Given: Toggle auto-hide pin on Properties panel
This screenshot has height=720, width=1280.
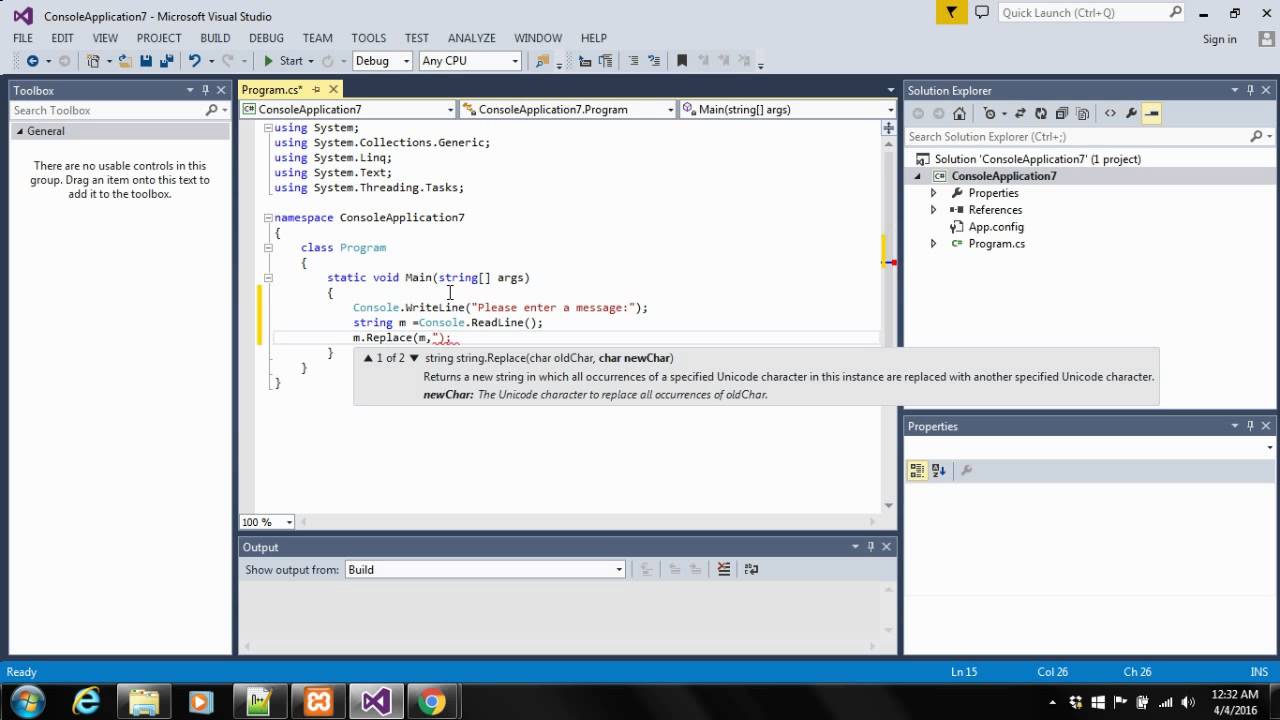Looking at the screenshot, I should [1251, 426].
